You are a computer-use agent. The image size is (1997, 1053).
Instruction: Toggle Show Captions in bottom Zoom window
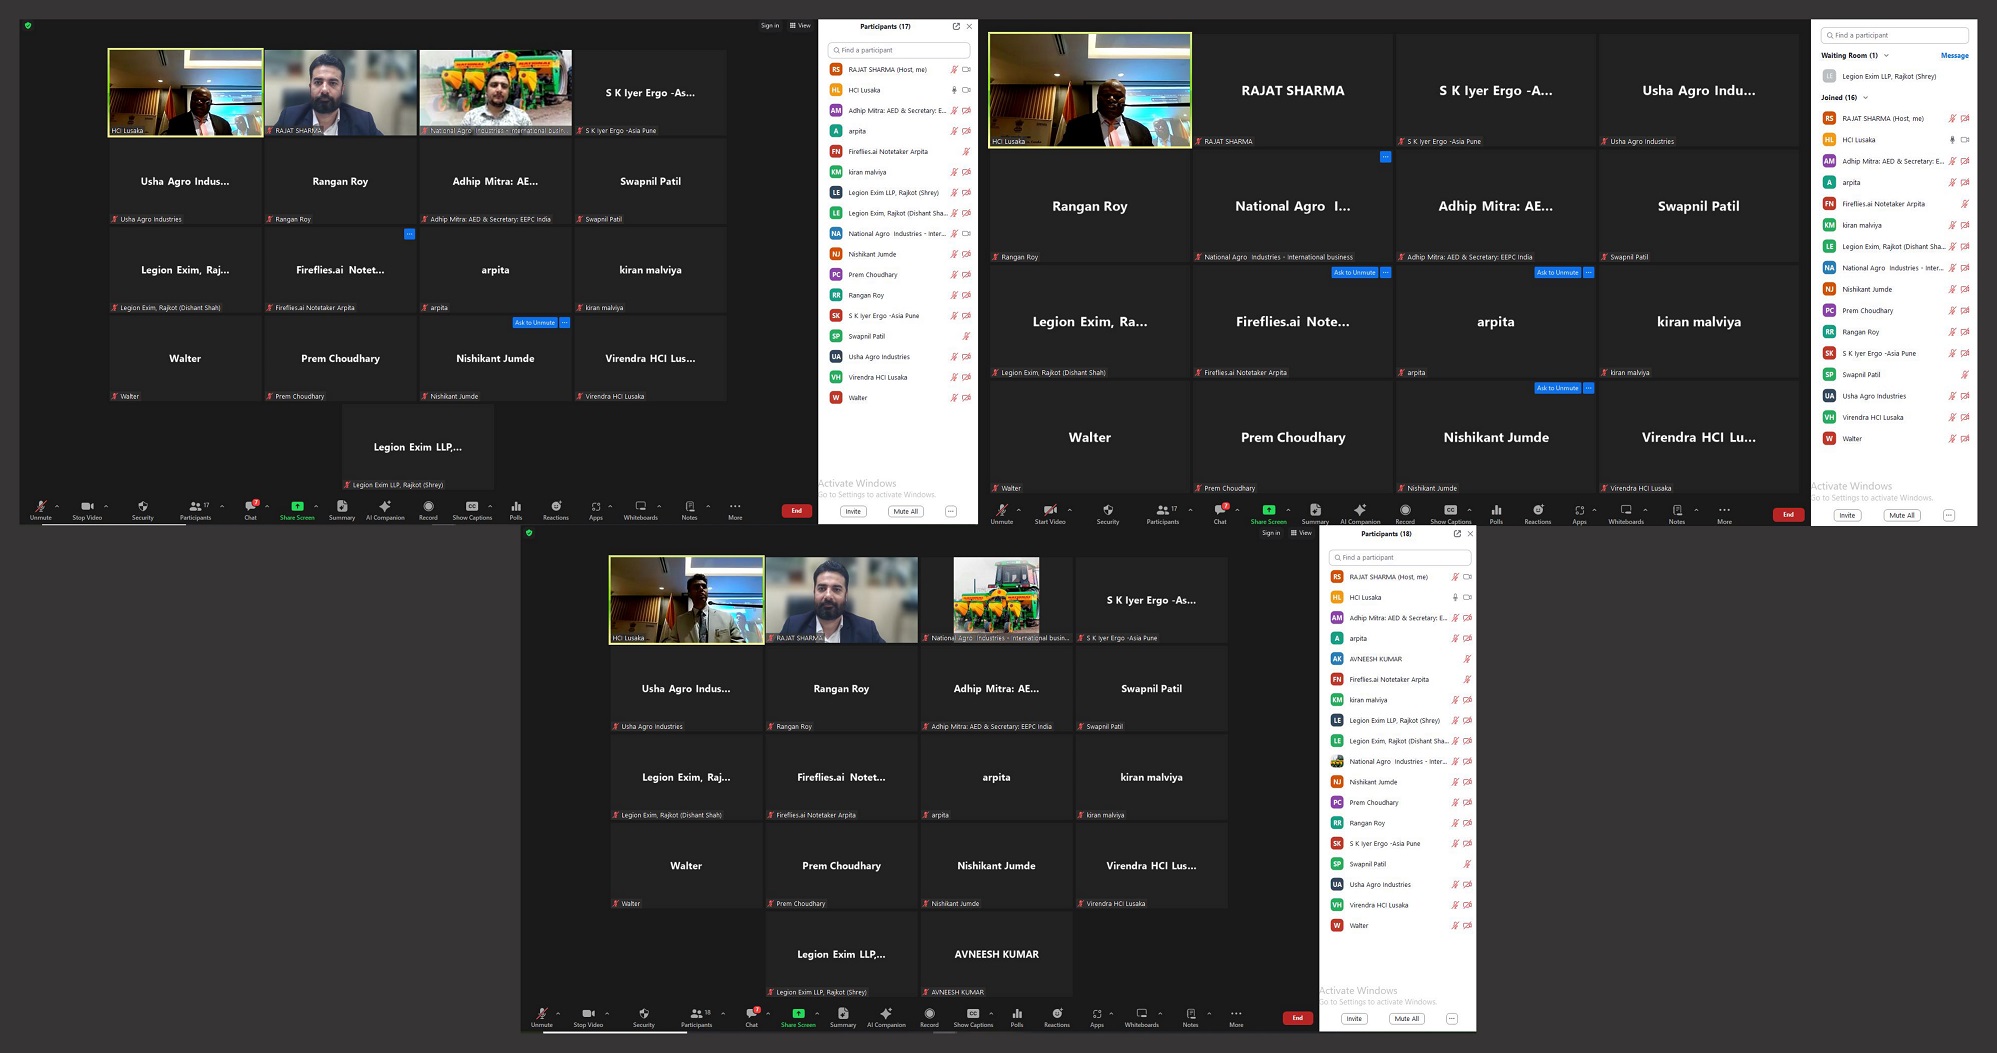[x=973, y=1017]
